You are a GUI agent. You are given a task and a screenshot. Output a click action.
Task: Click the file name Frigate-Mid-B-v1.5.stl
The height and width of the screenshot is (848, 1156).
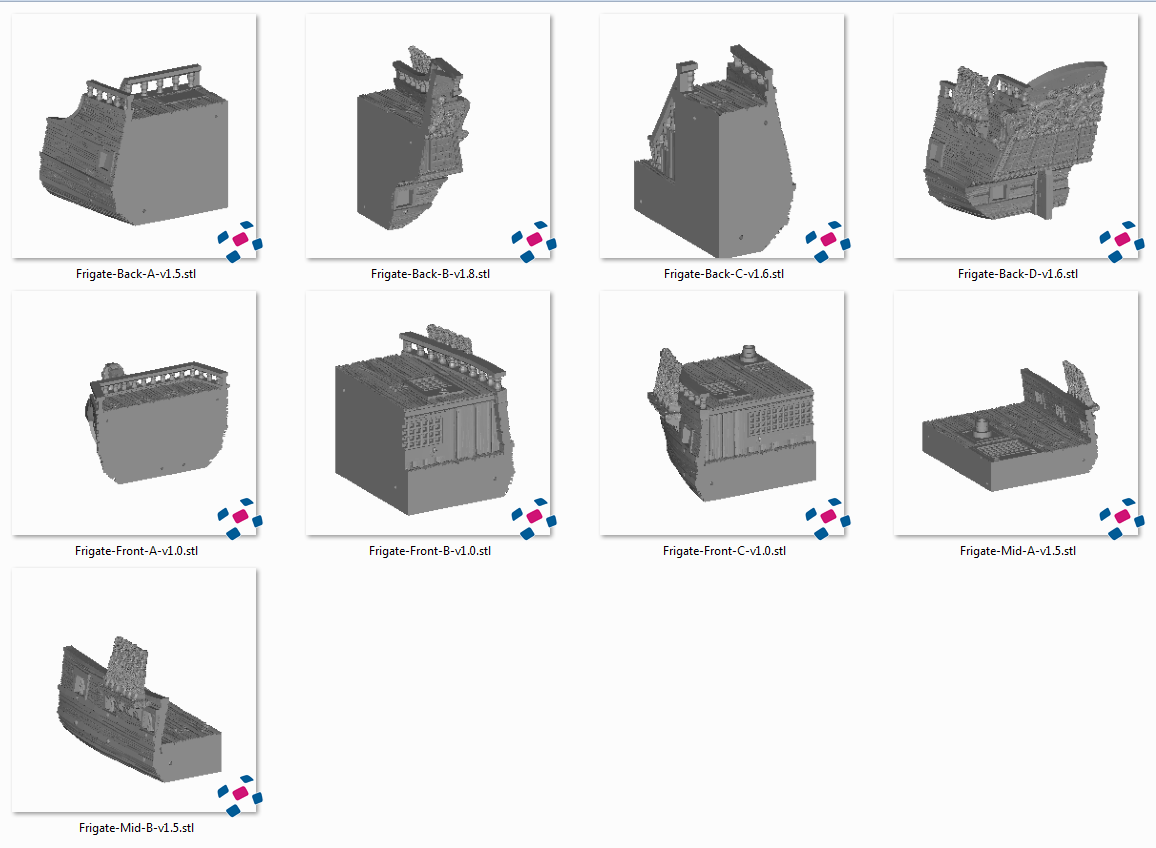click(136, 827)
